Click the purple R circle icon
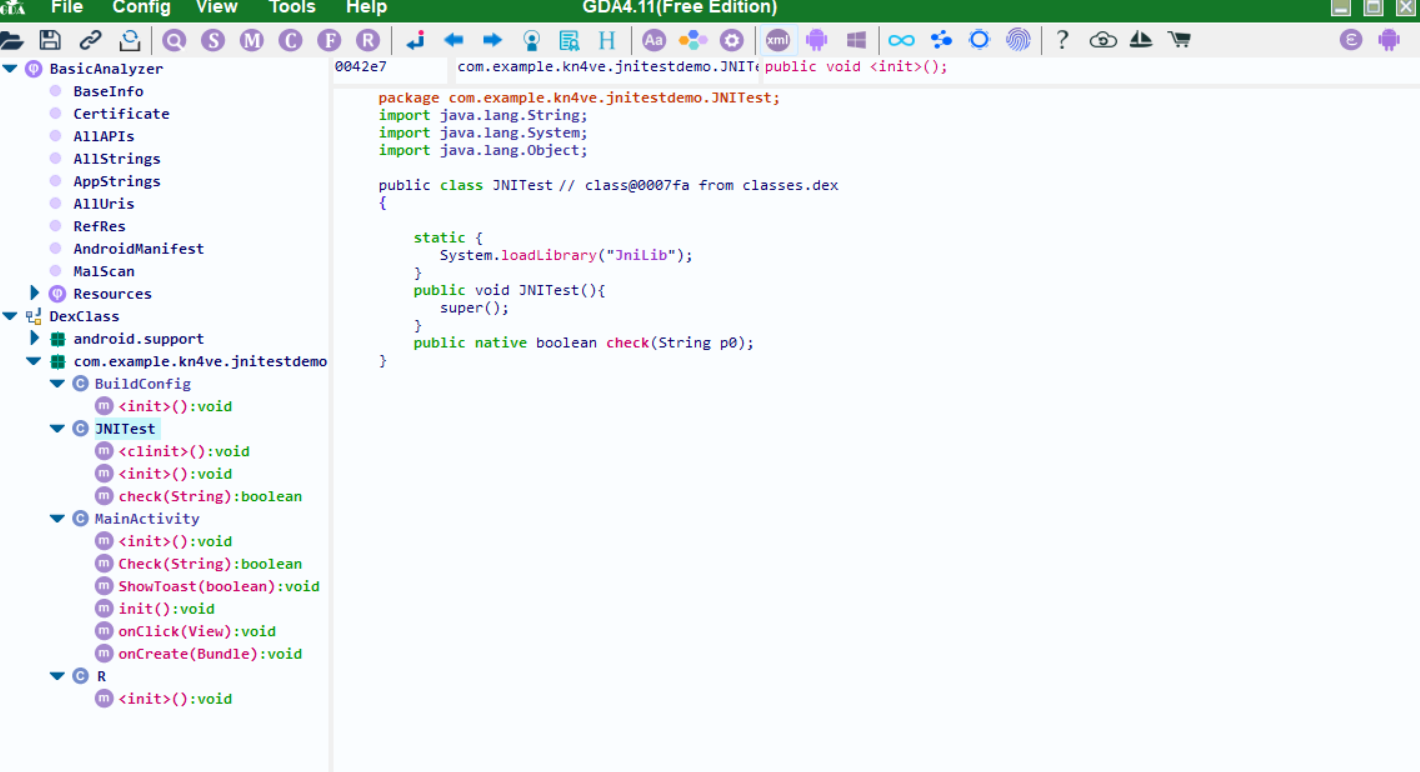 [x=368, y=40]
